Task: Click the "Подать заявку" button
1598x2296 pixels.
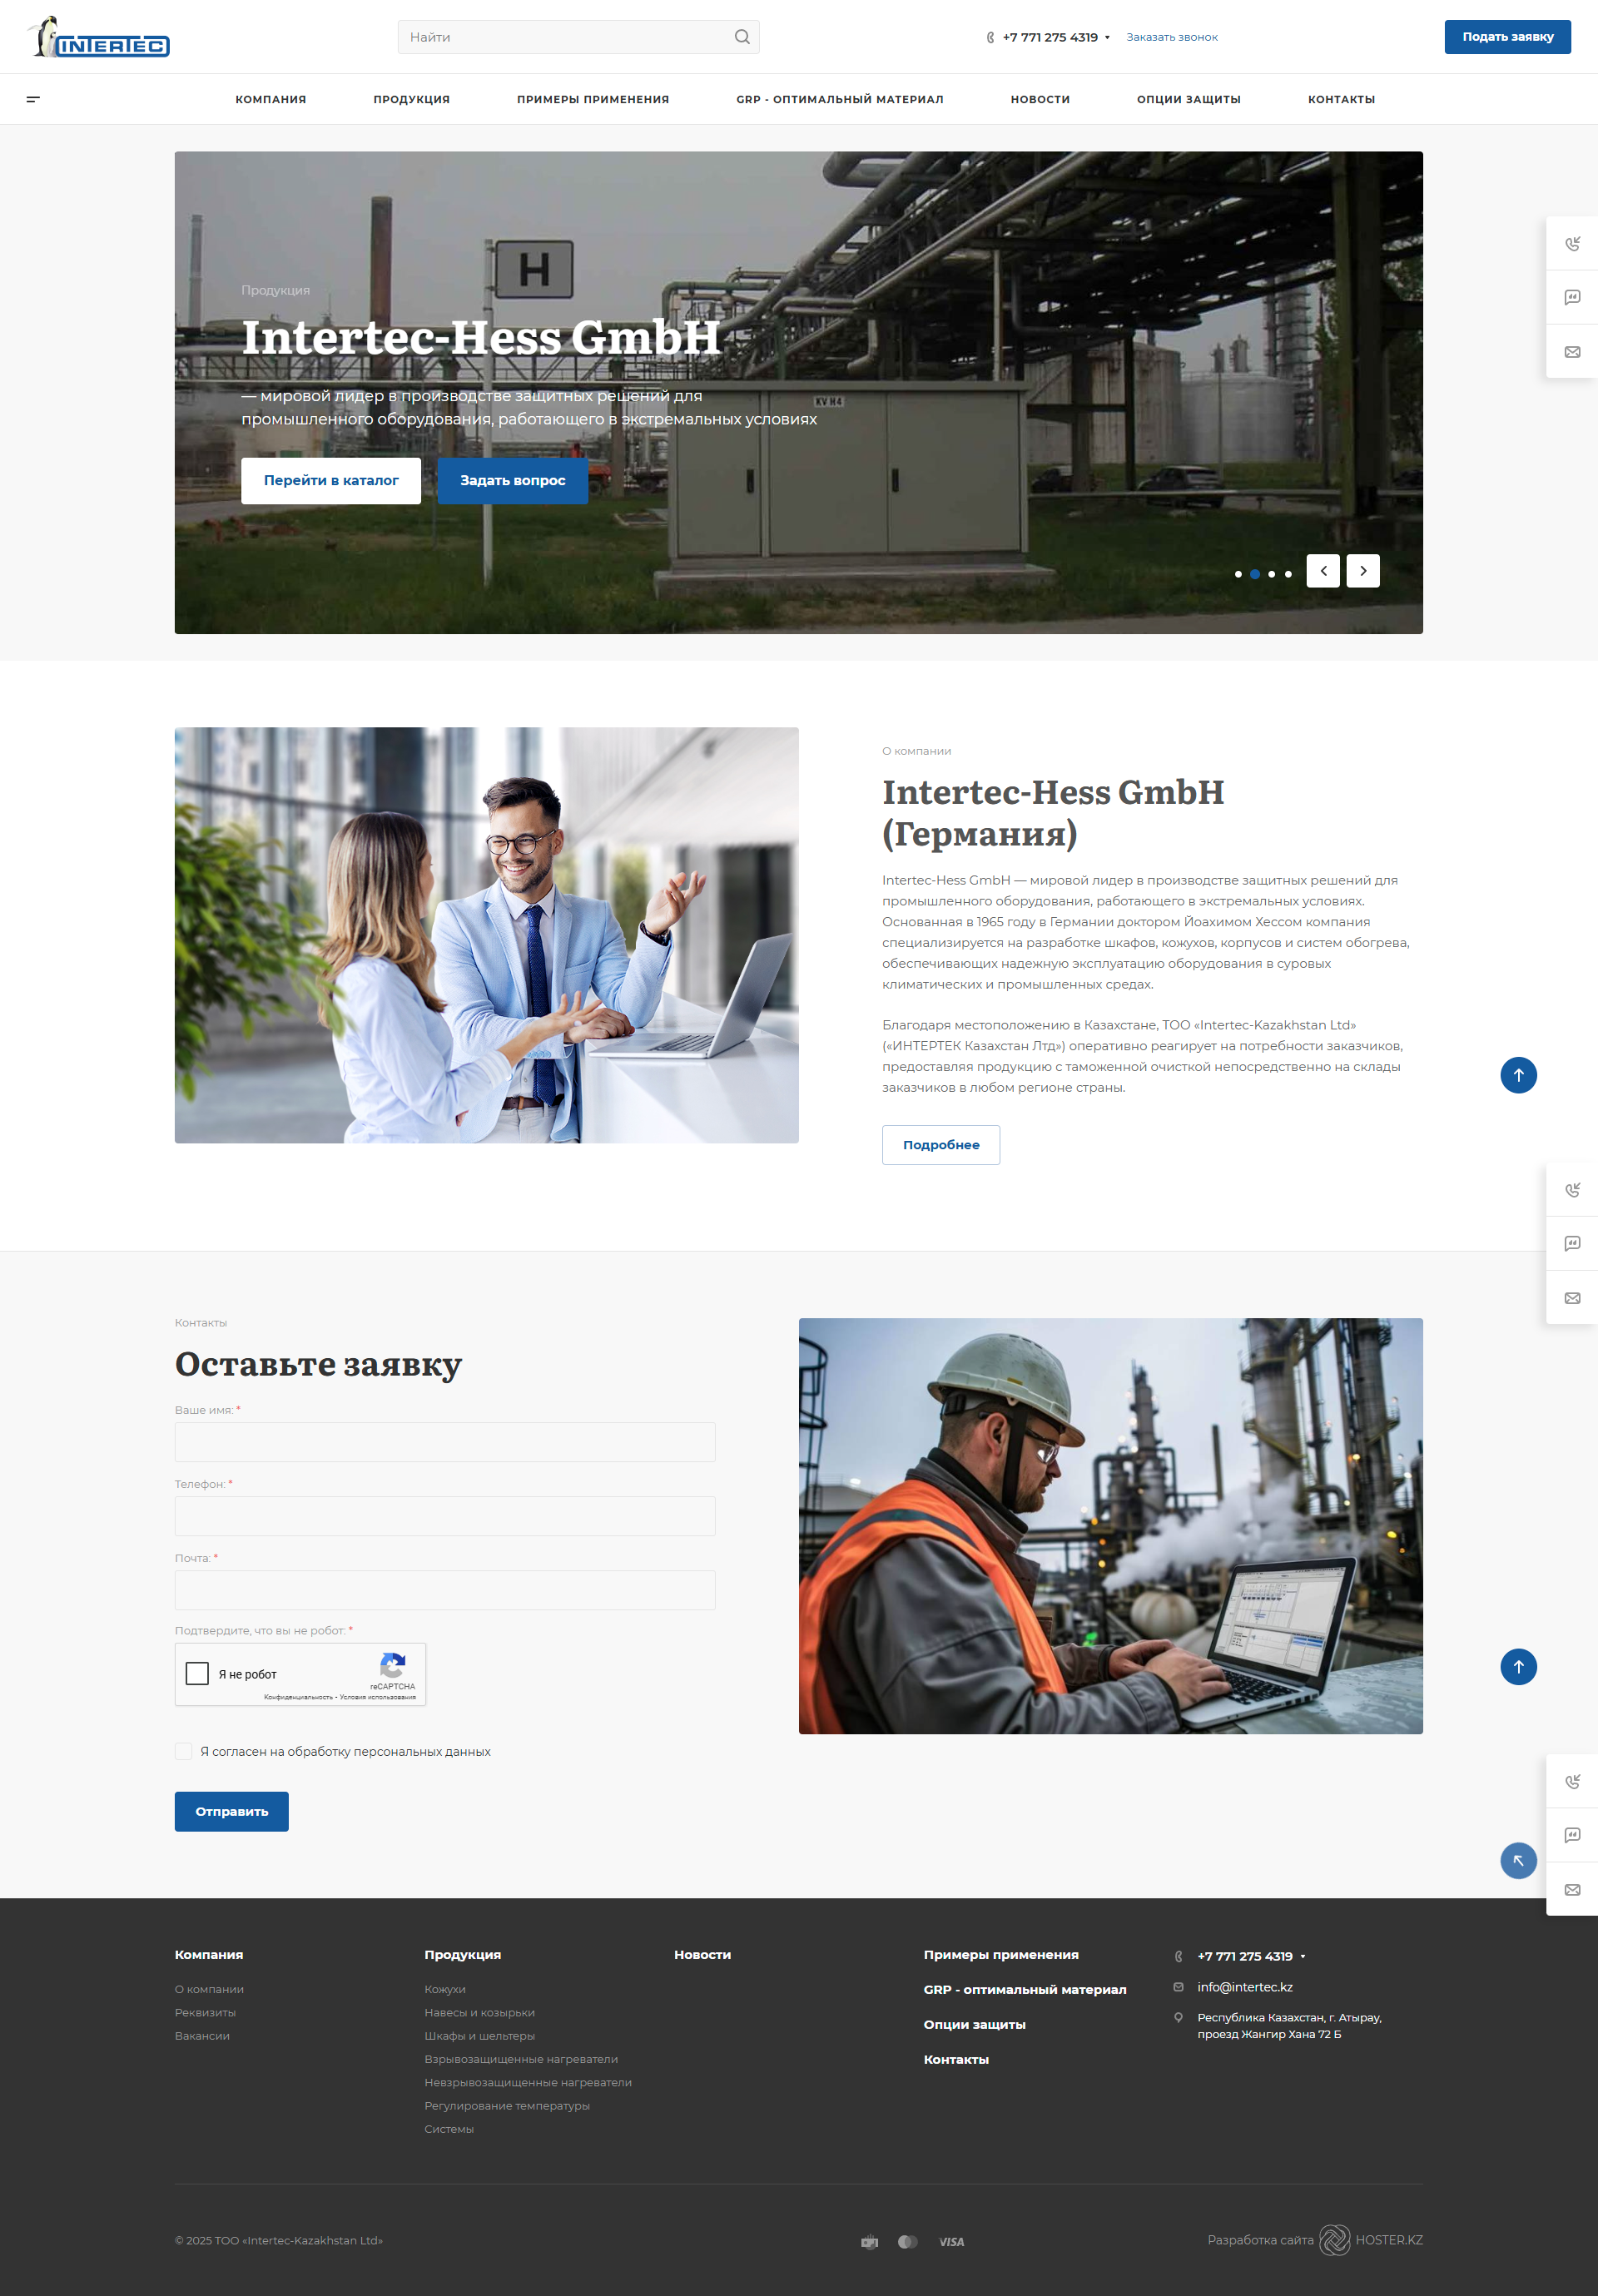Action: [1507, 37]
